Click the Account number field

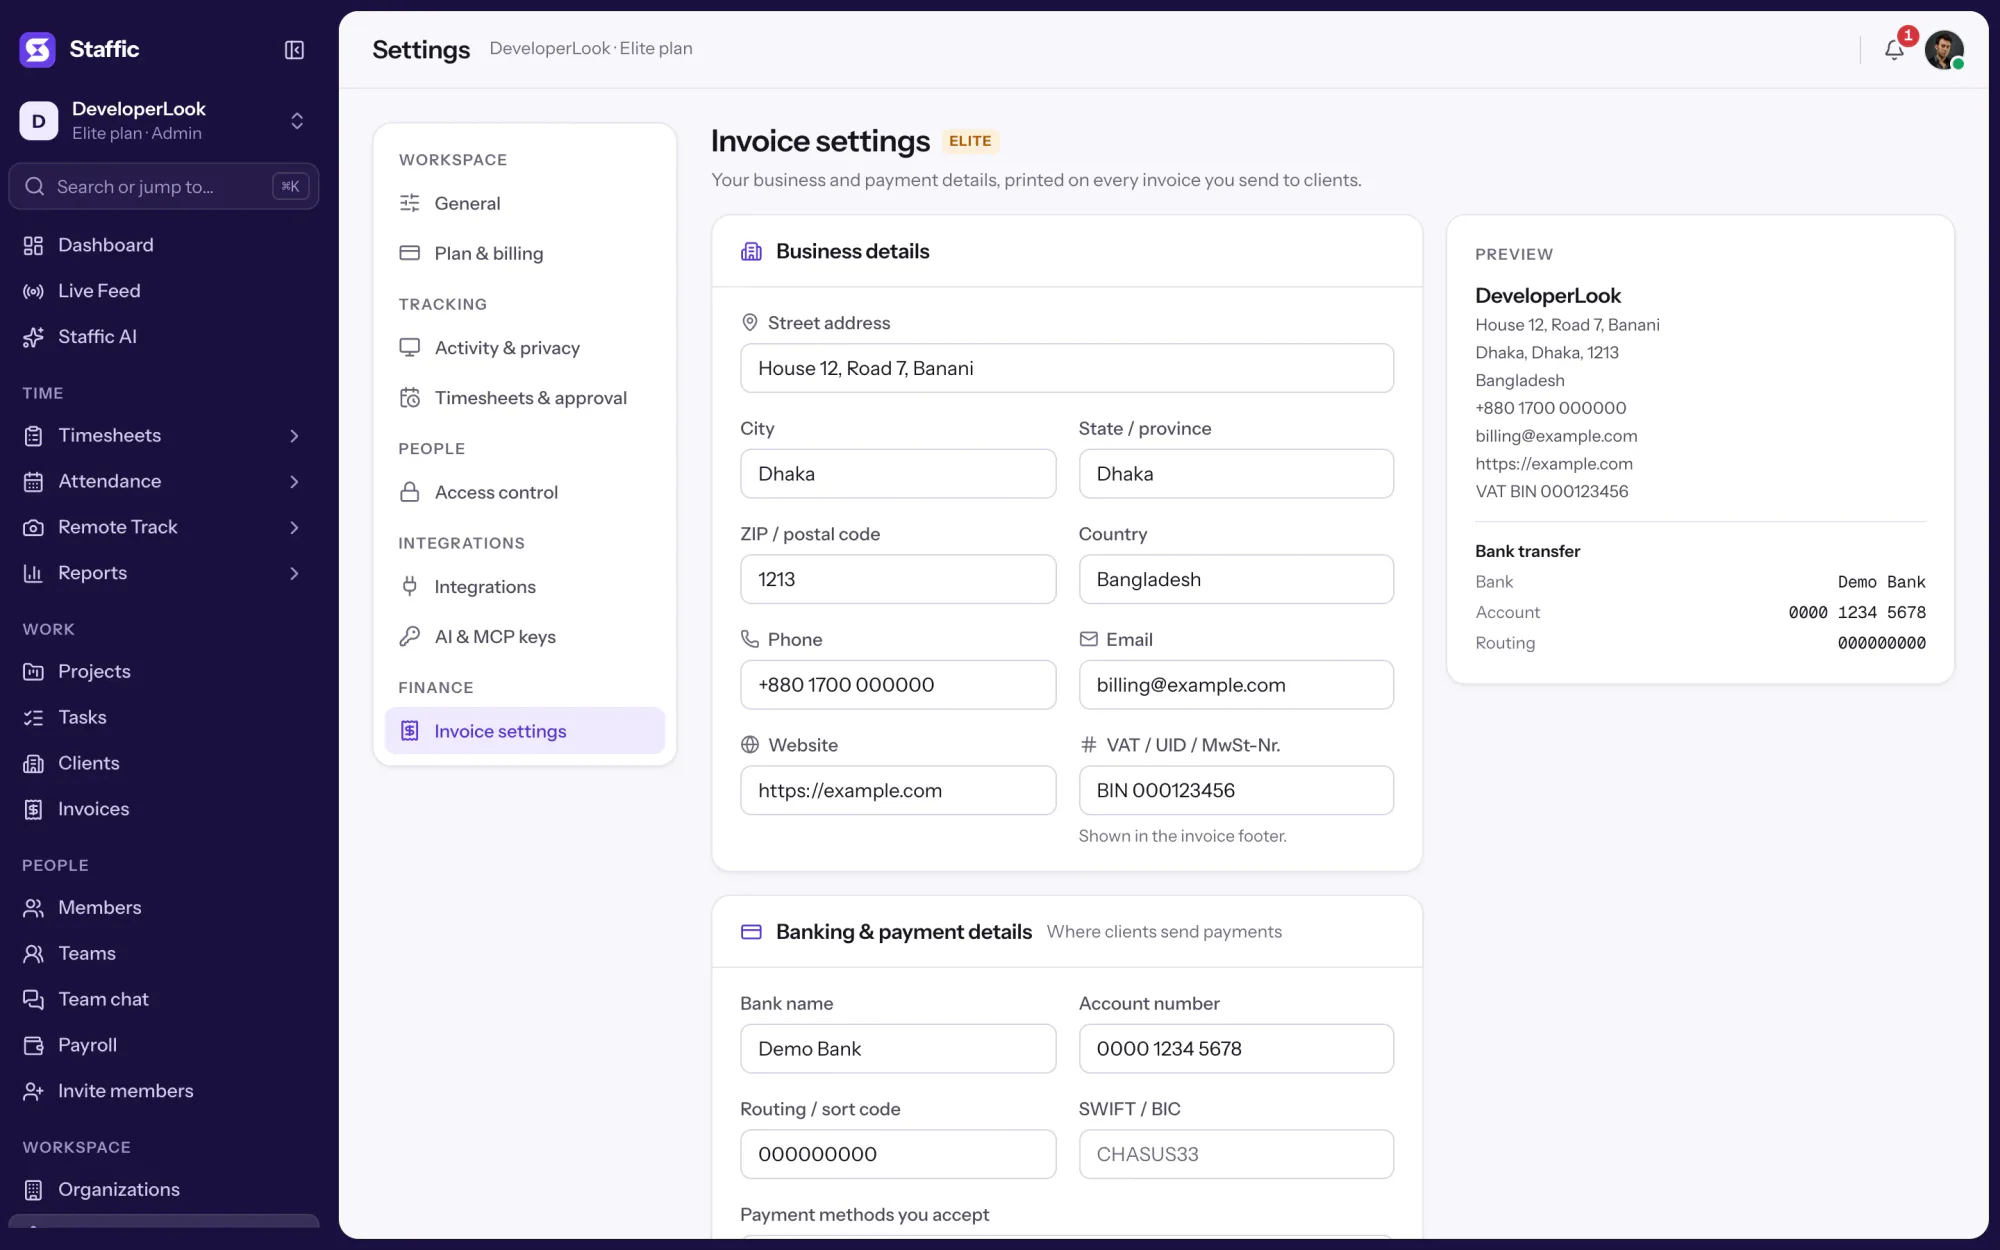tap(1236, 1049)
